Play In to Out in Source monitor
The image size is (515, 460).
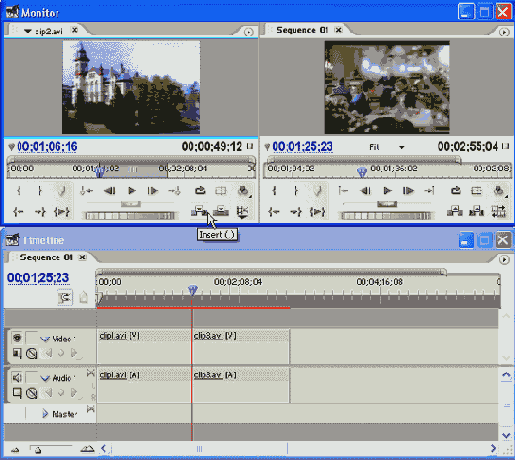62,212
